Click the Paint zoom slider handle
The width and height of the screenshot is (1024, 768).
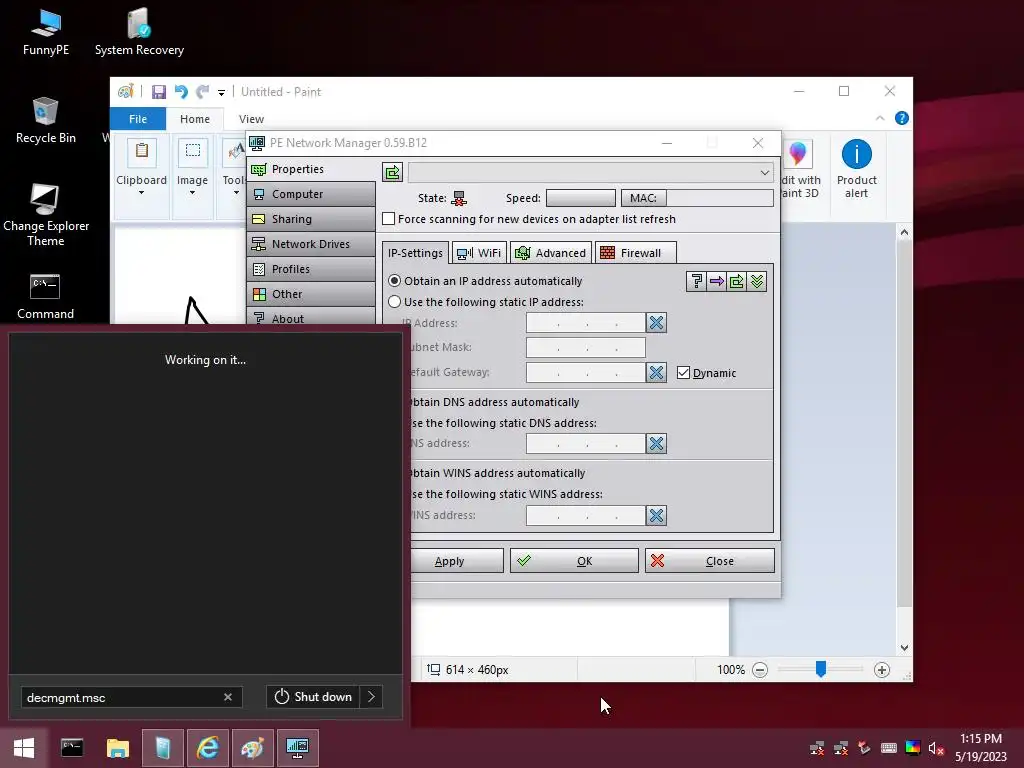click(821, 669)
